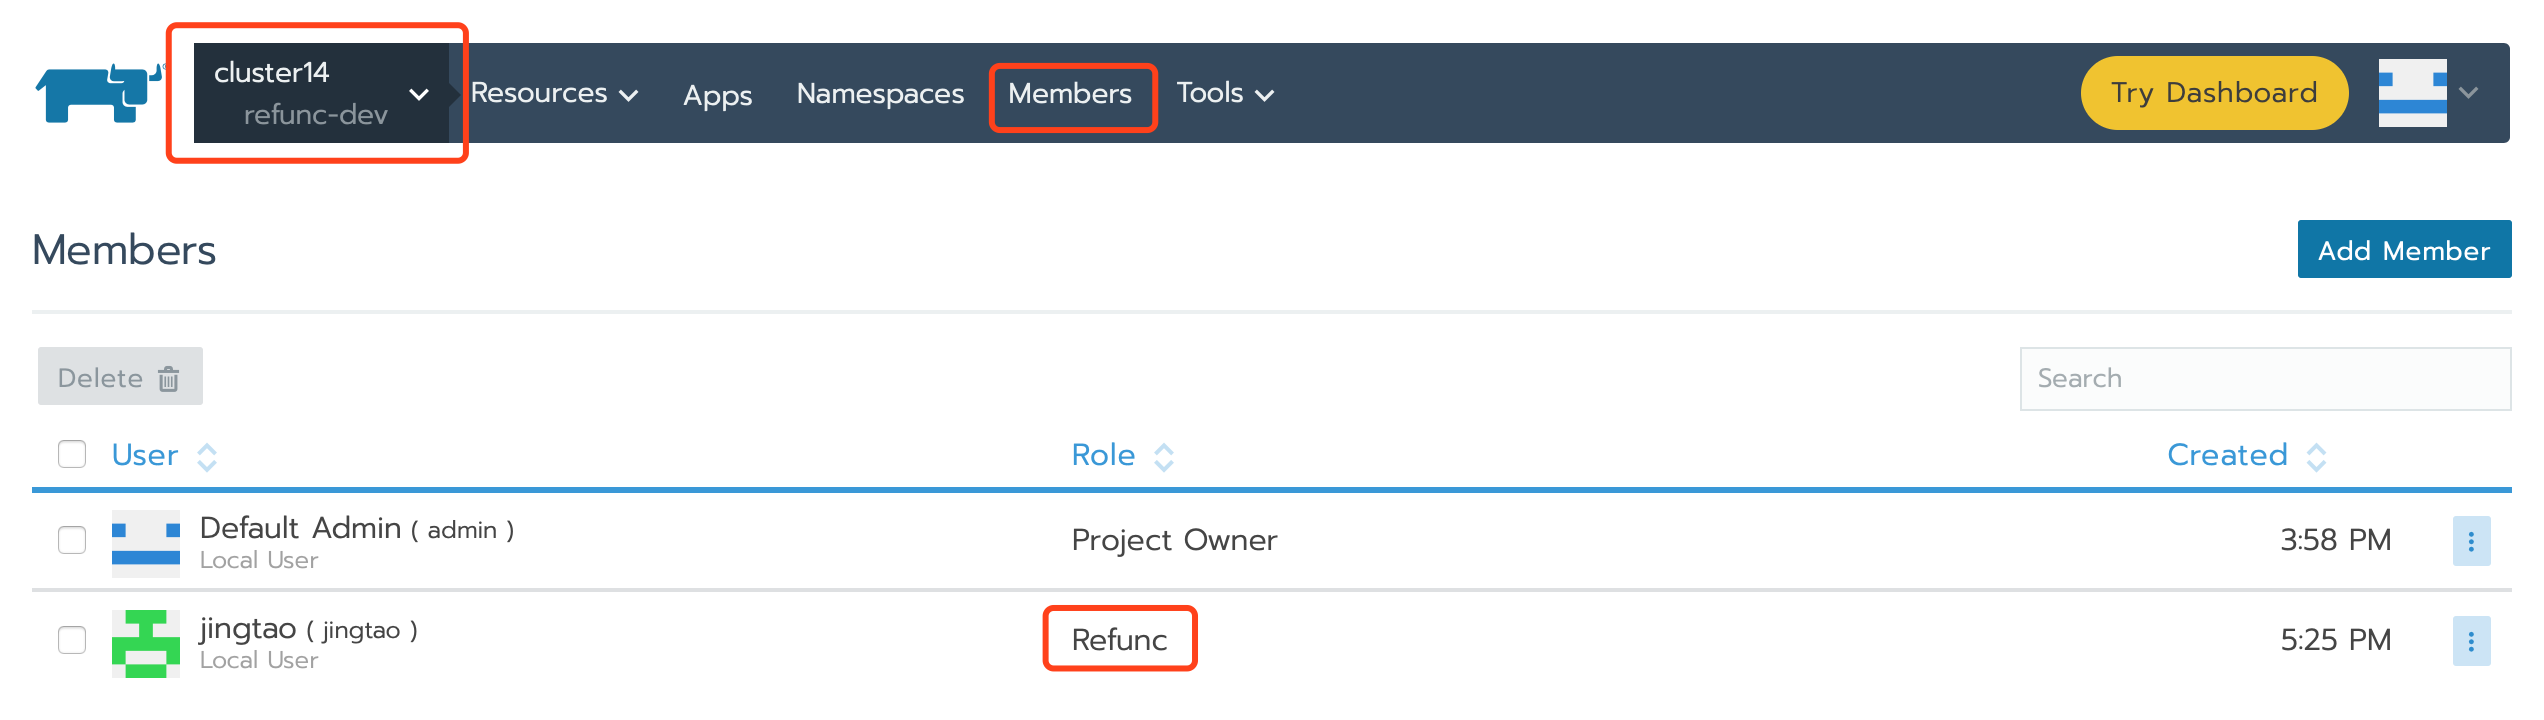This screenshot has height=720, width=2544.
Task: Click sort arrows next to User column
Action: click(x=207, y=457)
